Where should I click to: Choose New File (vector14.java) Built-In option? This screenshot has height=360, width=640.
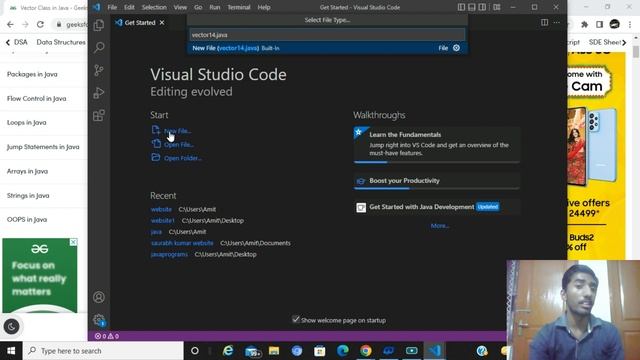click(327, 48)
